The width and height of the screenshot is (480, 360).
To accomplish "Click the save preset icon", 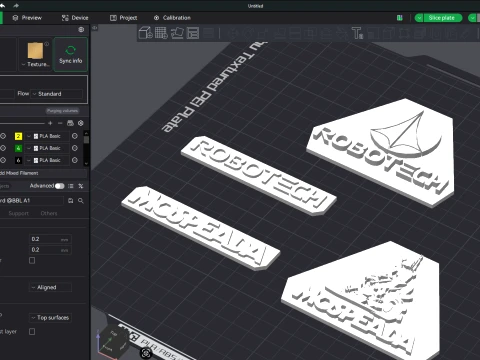I will 71,201.
